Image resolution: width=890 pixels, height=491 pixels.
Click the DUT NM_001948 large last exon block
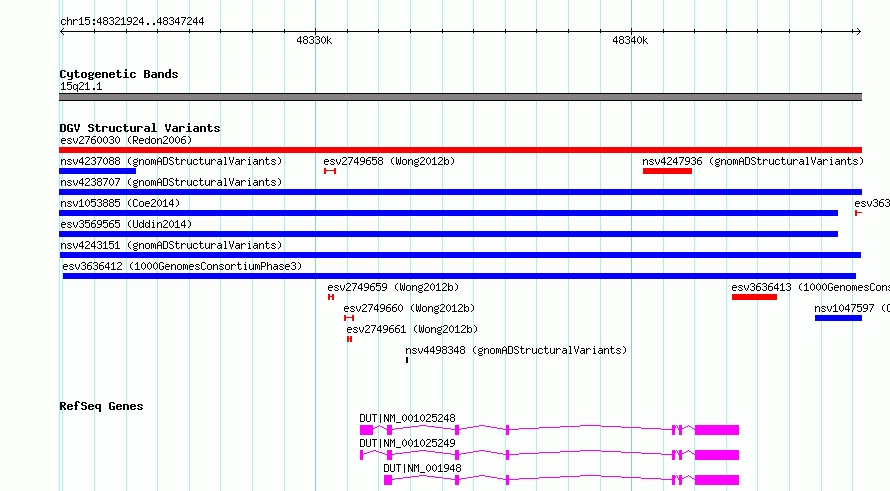(x=717, y=480)
